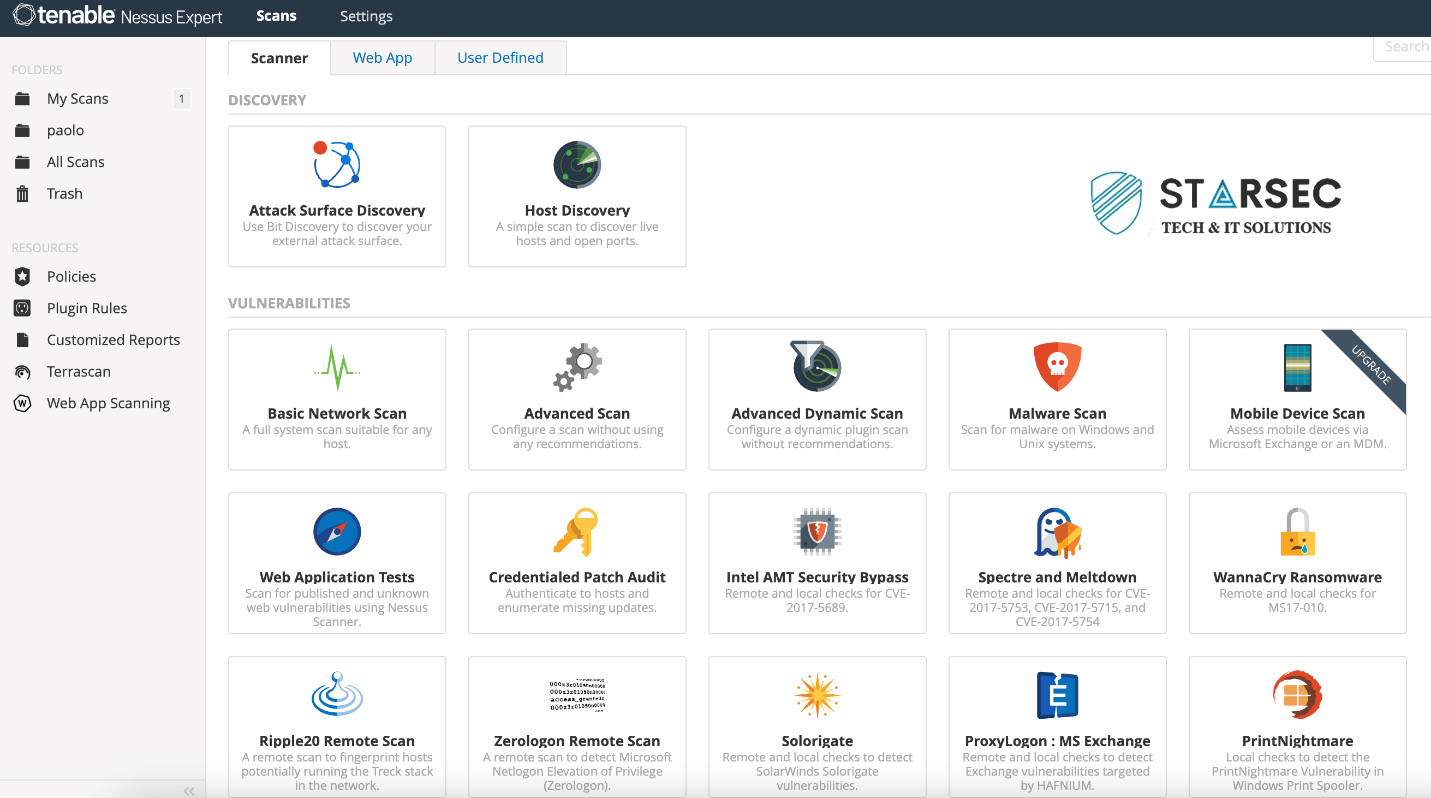Click the WannaCry Ransomware padlock icon
Viewport: 1431px width, 798px height.
pos(1297,532)
